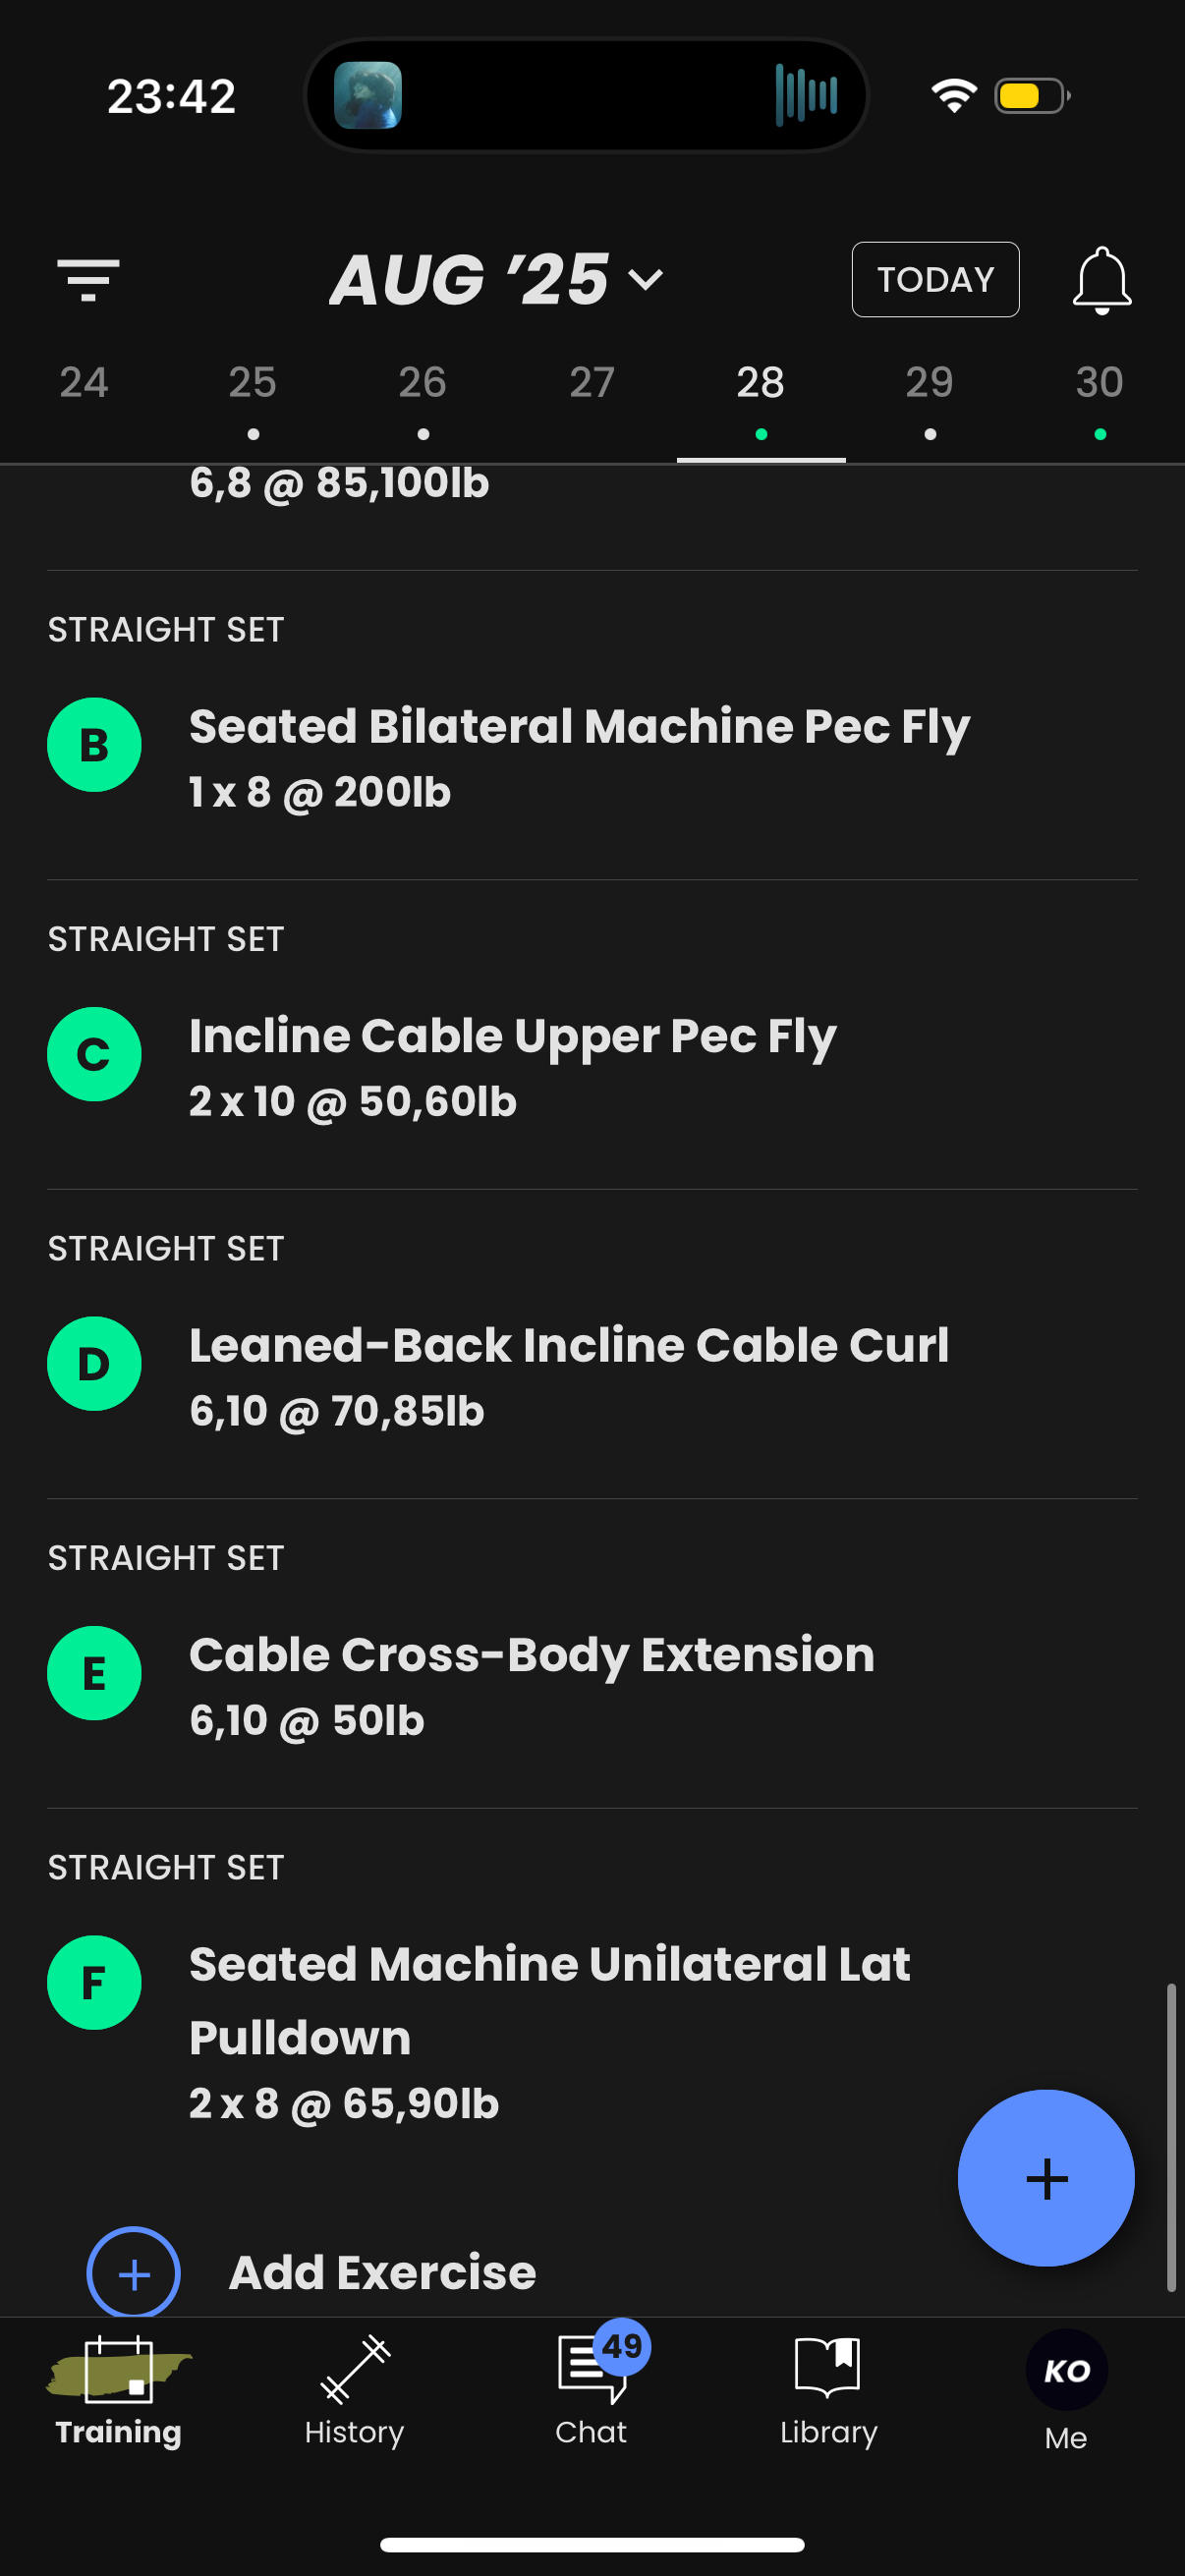Tap the Add Exercise label
This screenshot has width=1185, height=2576.
[x=382, y=2272]
